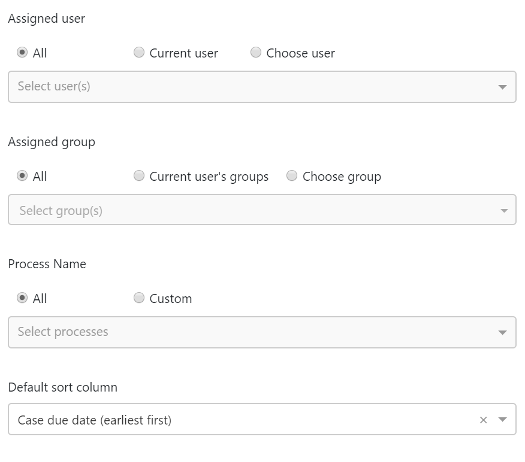The width and height of the screenshot is (525, 462).
Task: Select the Choose user radio button
Action: 256,53
